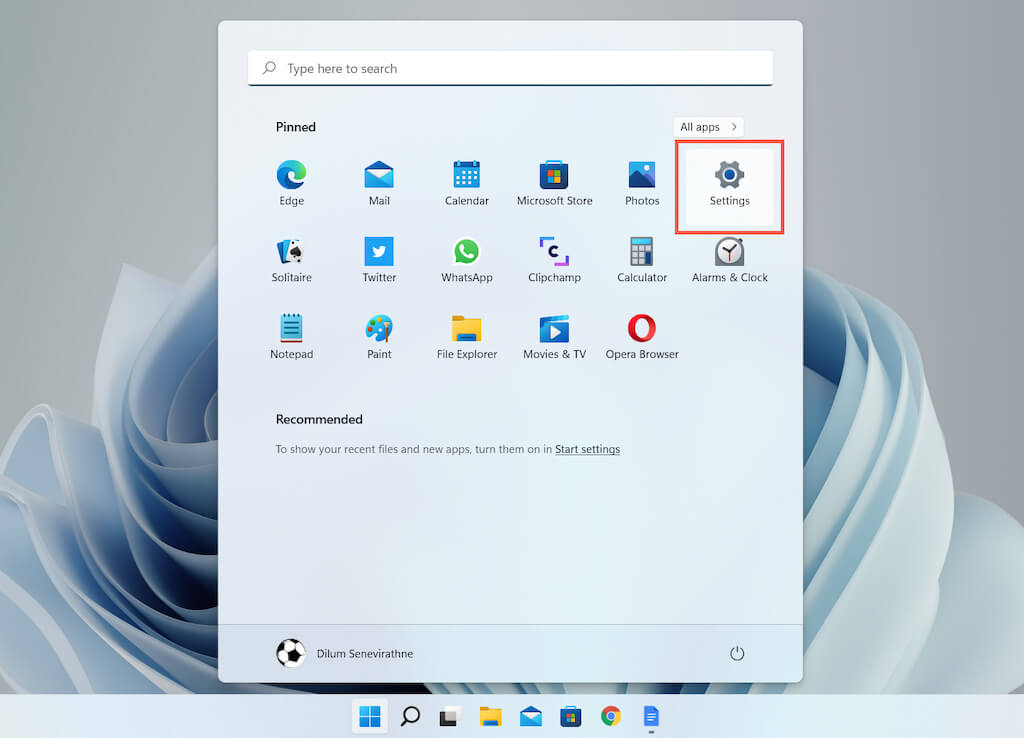Launch WhatsApp from the Start menu

coord(466,260)
